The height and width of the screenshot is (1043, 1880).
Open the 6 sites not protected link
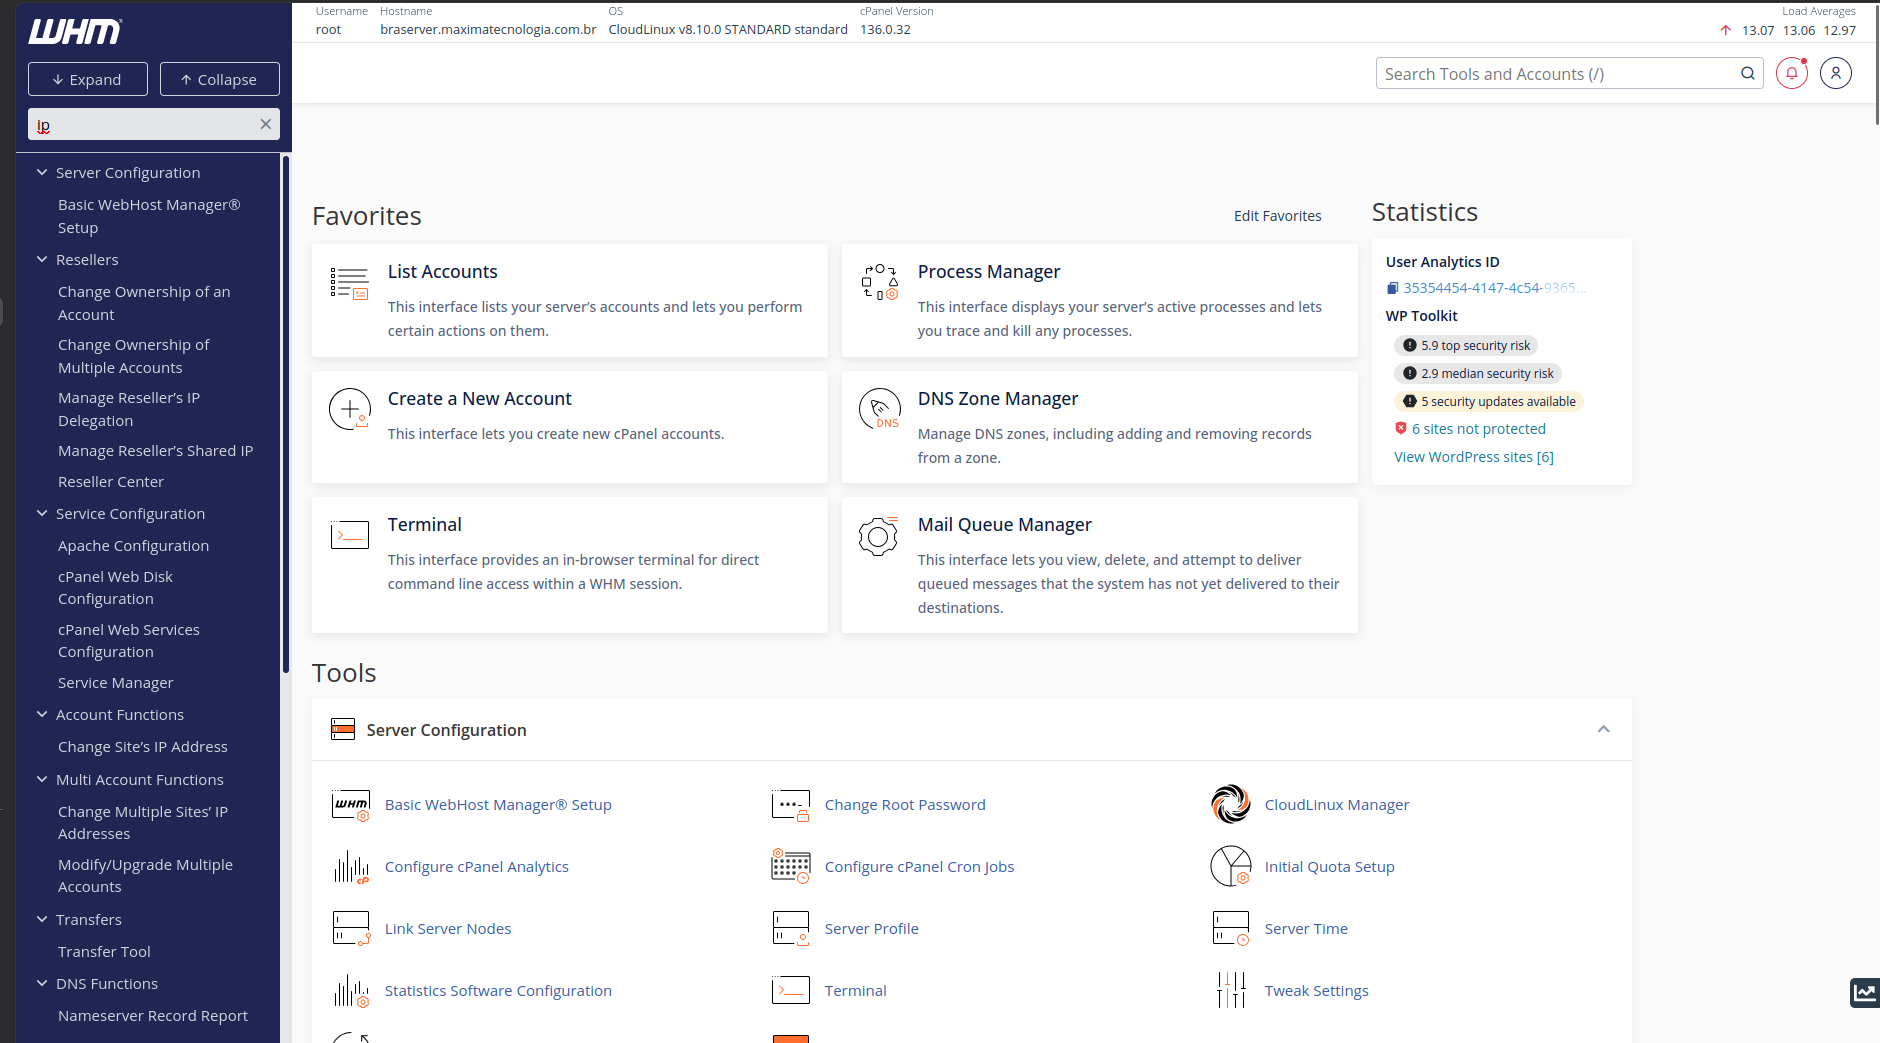point(1478,429)
